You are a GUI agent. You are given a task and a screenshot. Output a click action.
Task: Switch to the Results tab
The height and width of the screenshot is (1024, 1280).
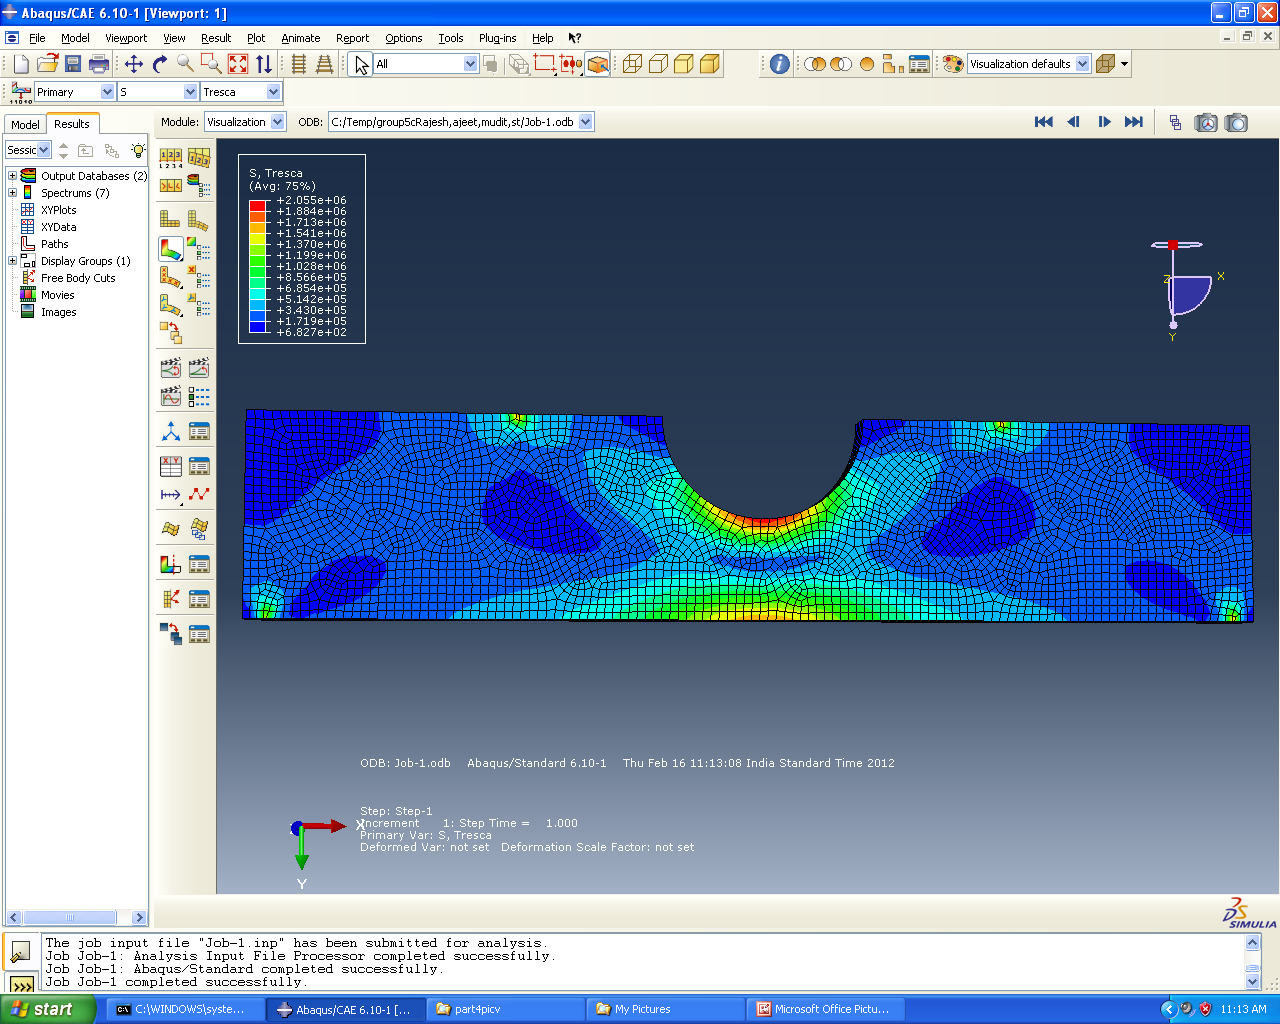(72, 124)
